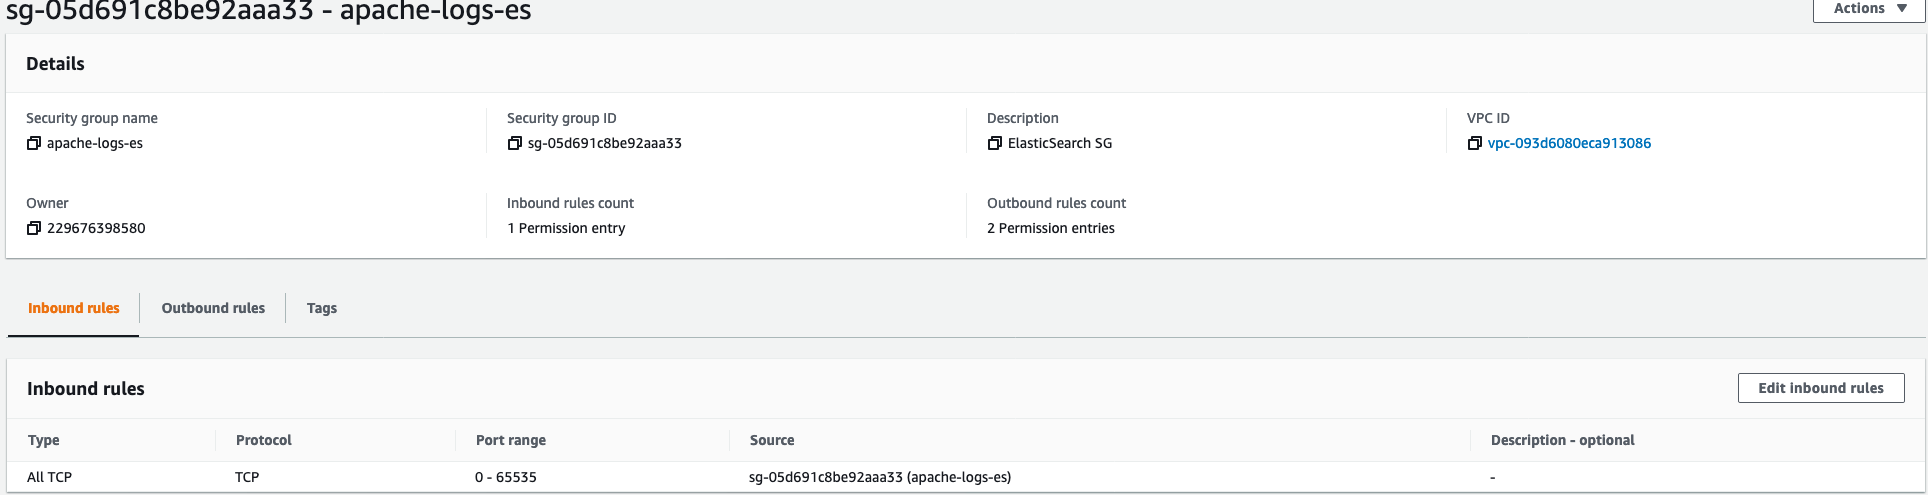
Task: Click the 0 - 65535 port range cell
Action: pos(506,477)
